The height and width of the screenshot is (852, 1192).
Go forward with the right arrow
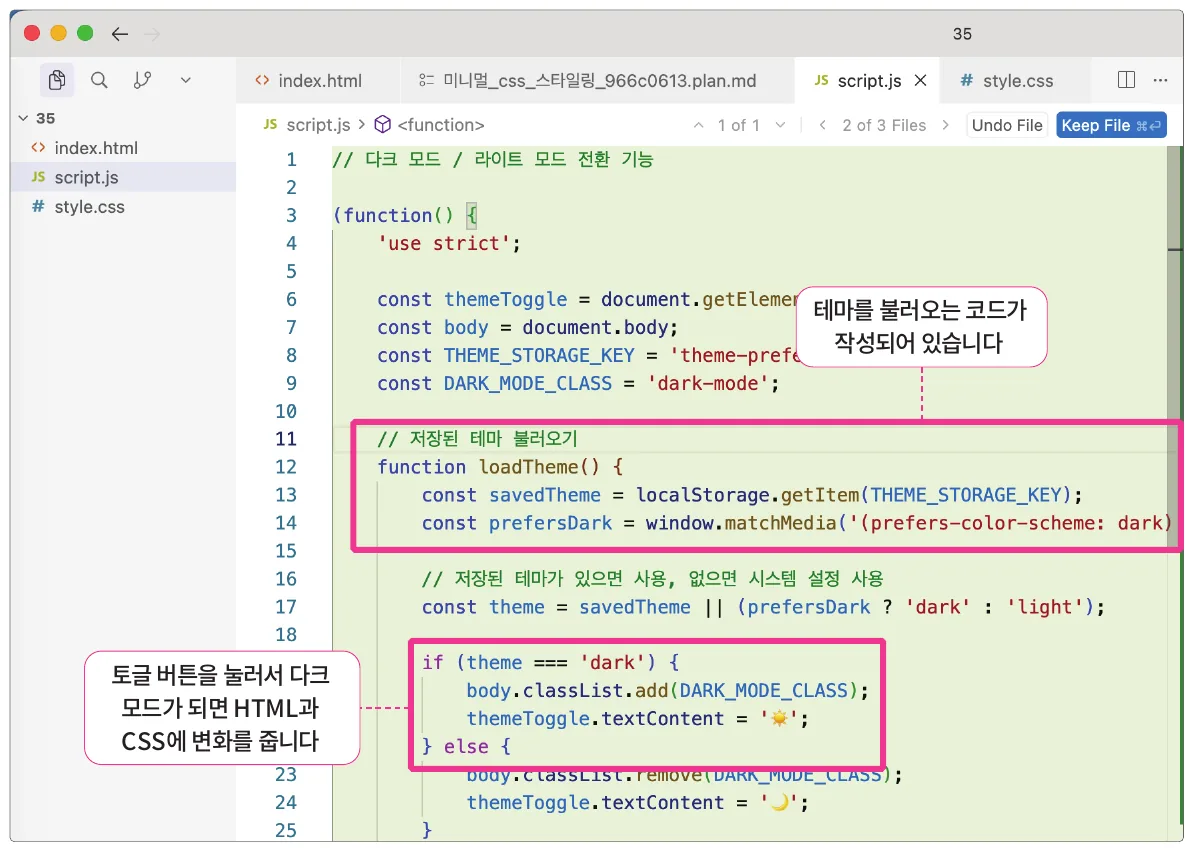coord(152,33)
